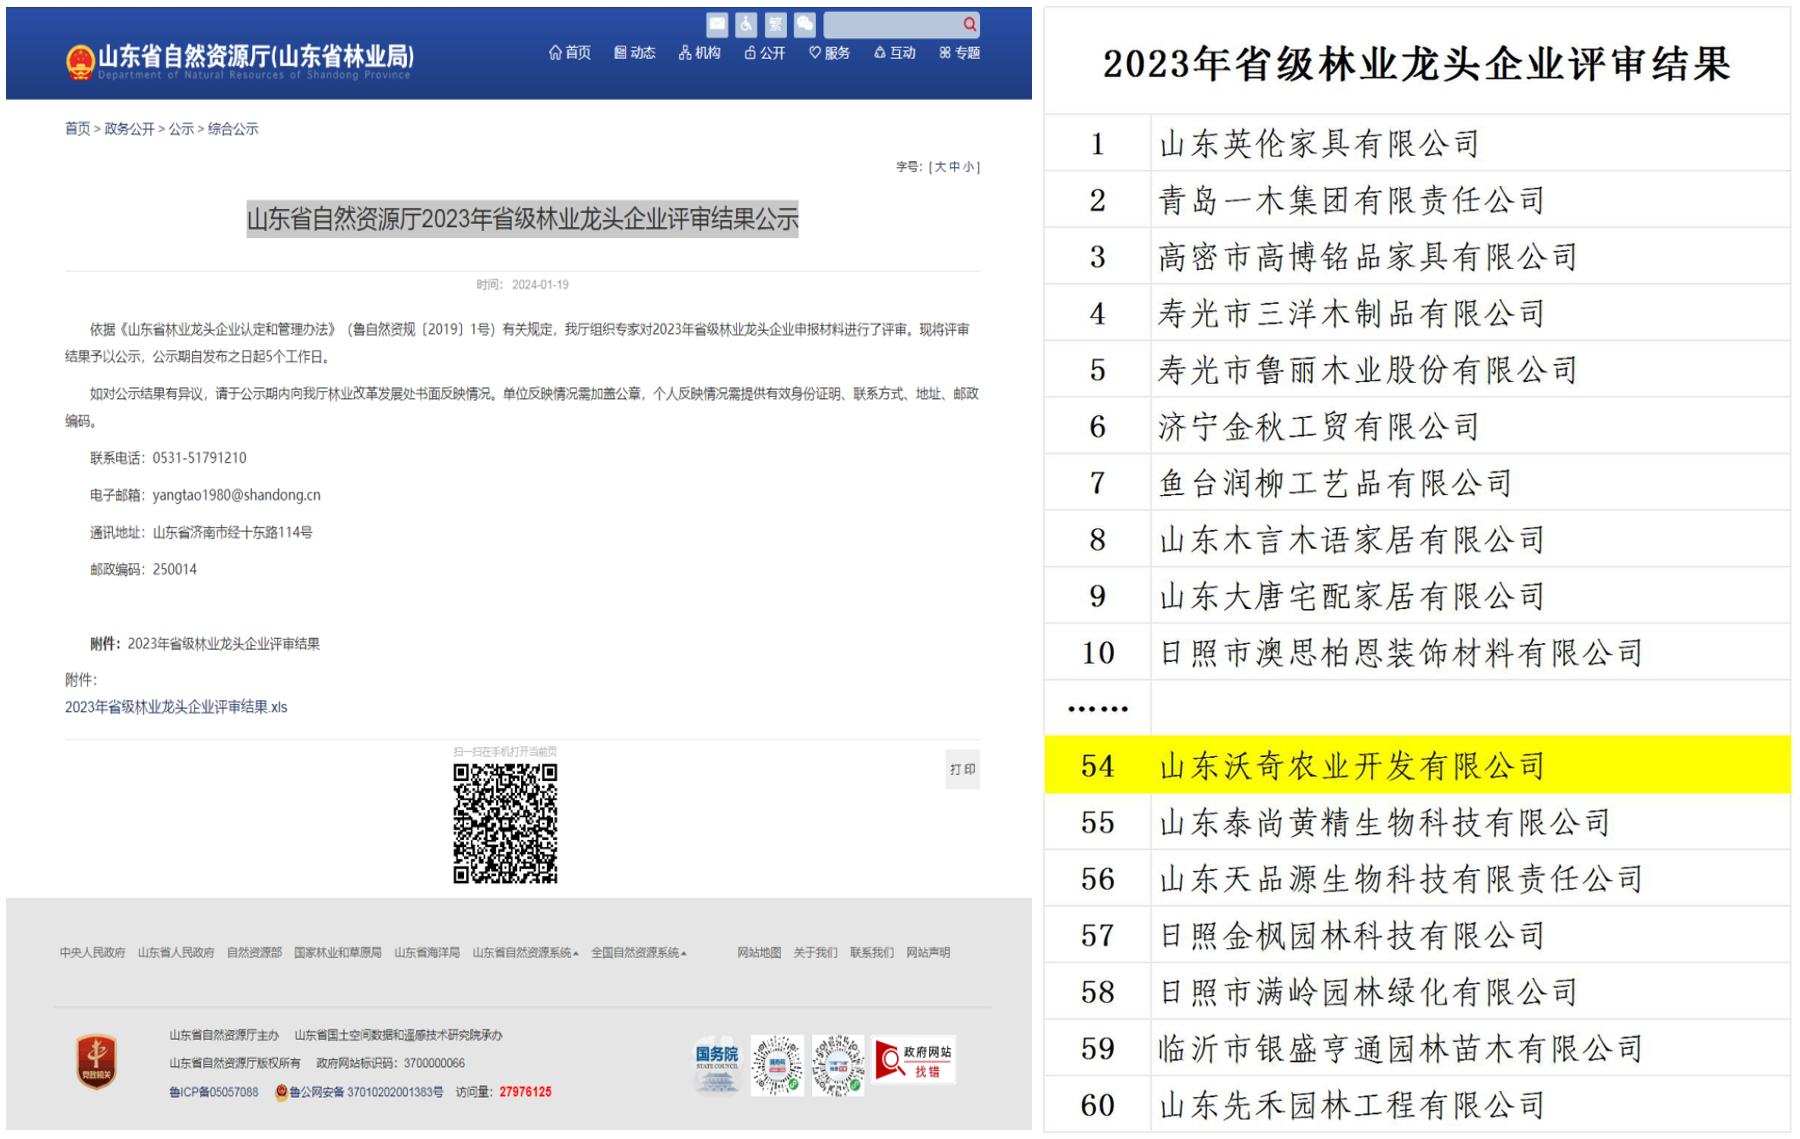This screenshot has width=1800, height=1139.
Task: Click the page QR code image
Action: pyautogui.click(x=505, y=823)
